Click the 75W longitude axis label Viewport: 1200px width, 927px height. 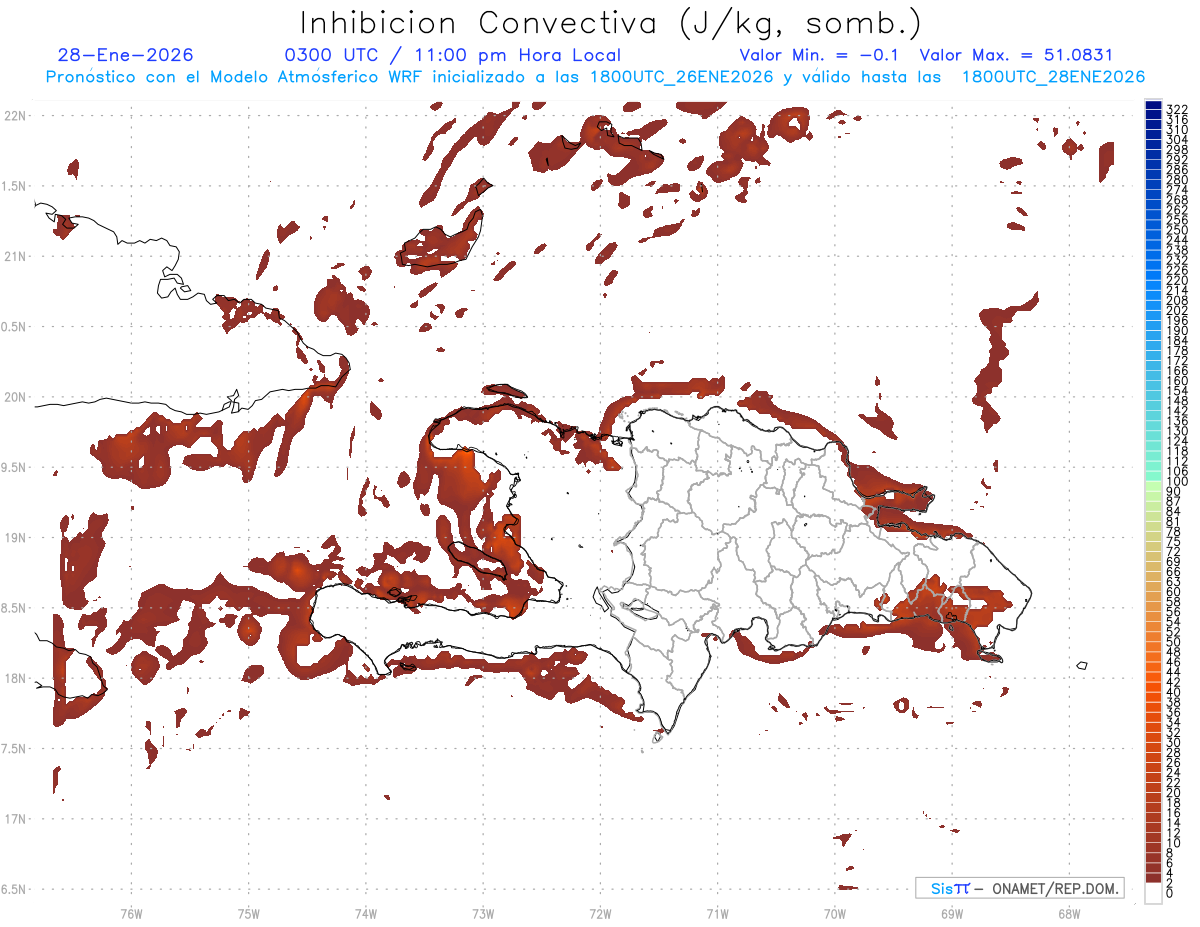pyautogui.click(x=248, y=912)
